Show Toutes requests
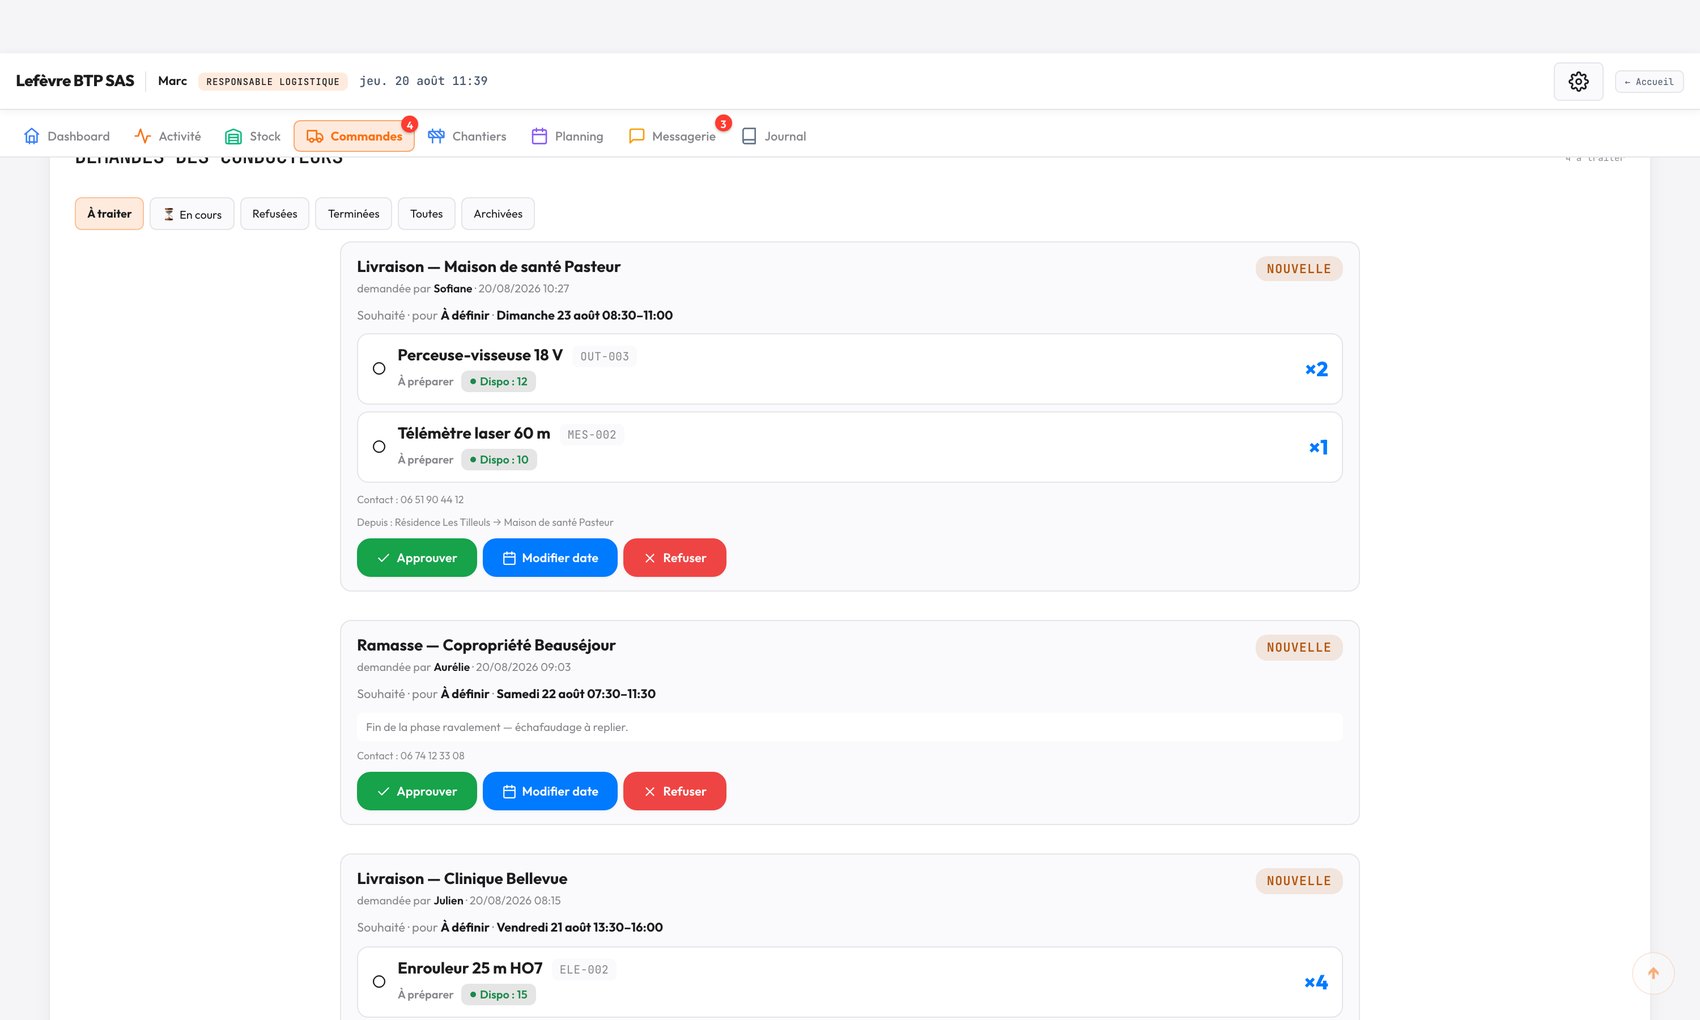Image resolution: width=1700 pixels, height=1020 pixels. coord(426,214)
